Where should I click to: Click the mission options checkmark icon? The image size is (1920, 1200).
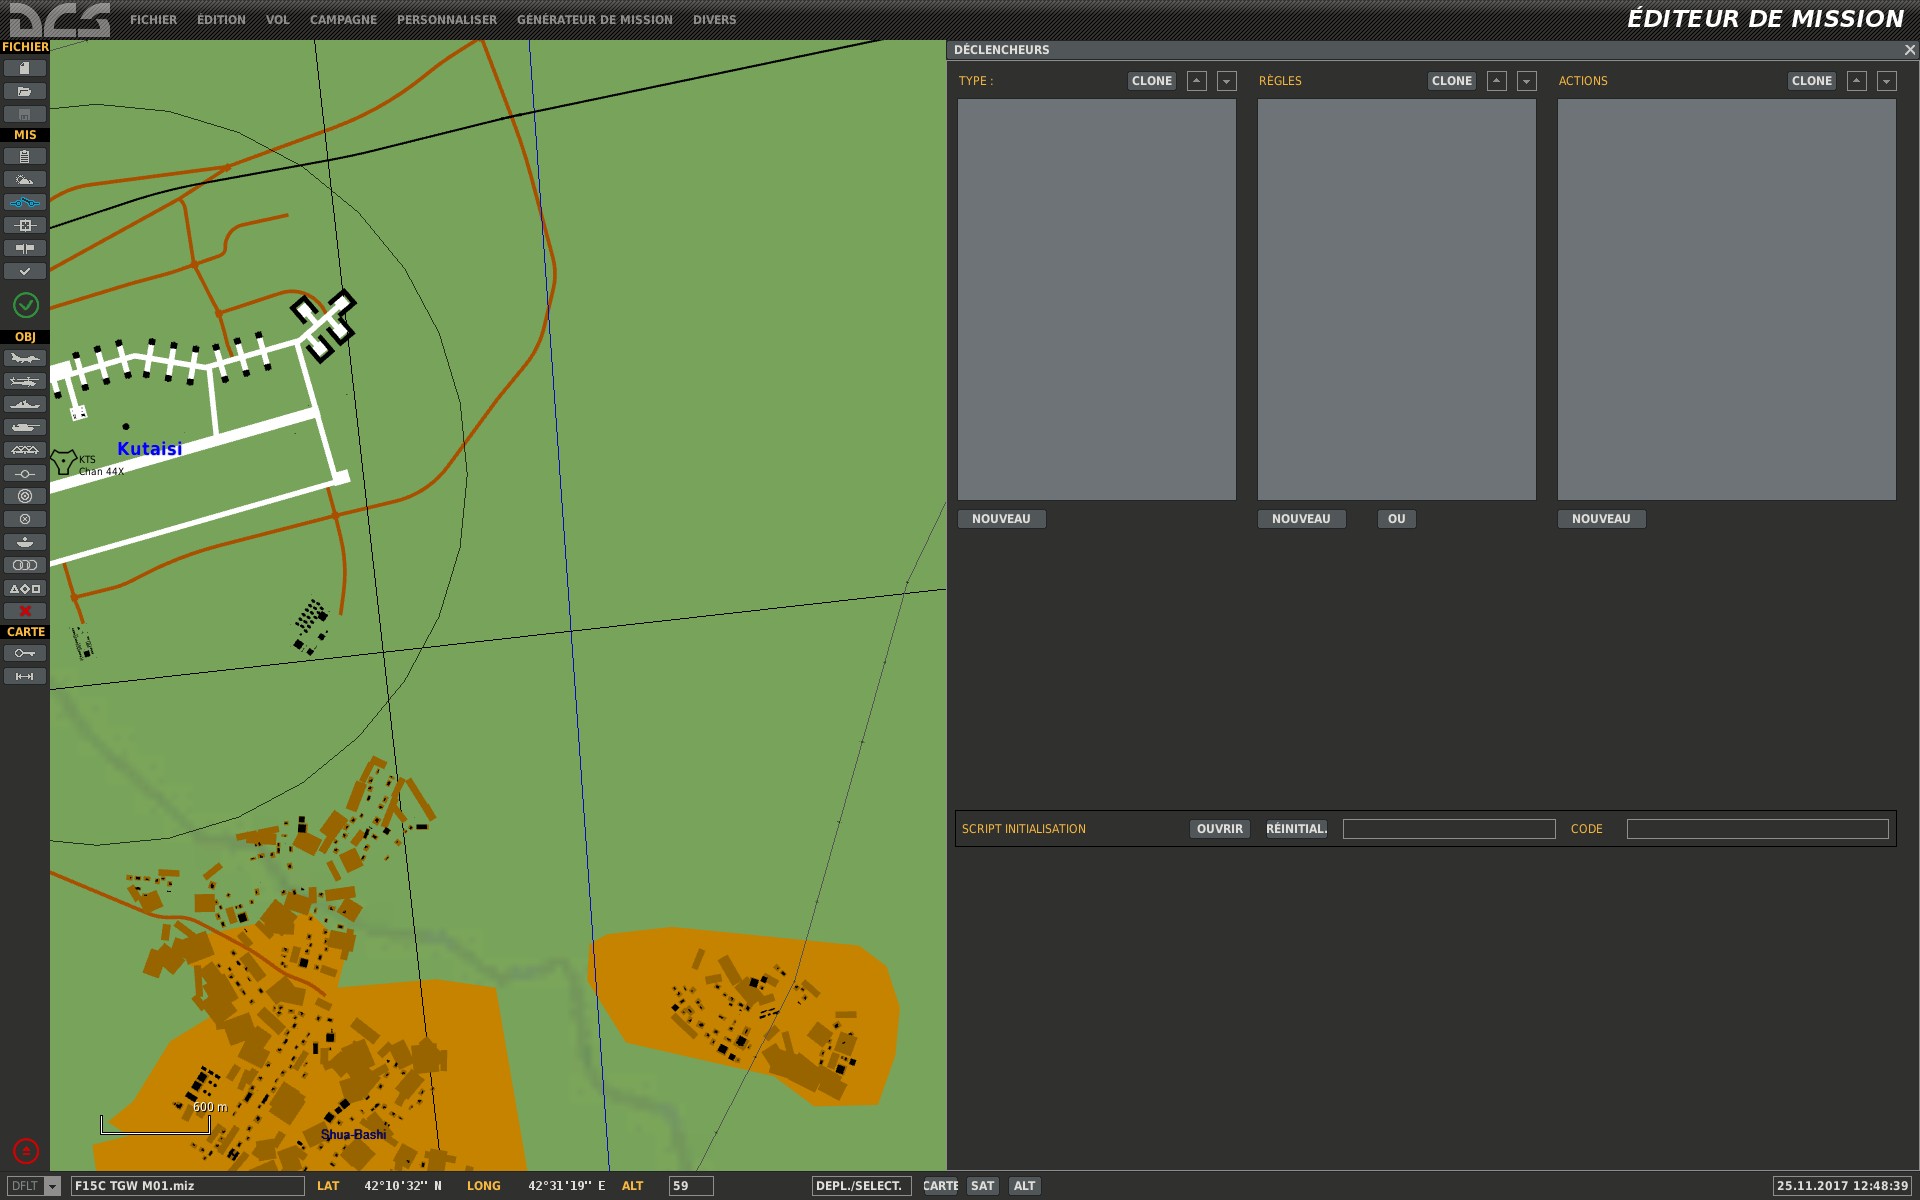pyautogui.click(x=25, y=271)
